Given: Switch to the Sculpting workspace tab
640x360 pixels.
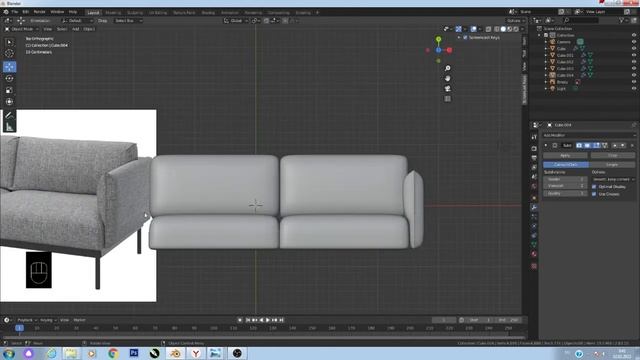Looking at the screenshot, I should click(135, 13).
